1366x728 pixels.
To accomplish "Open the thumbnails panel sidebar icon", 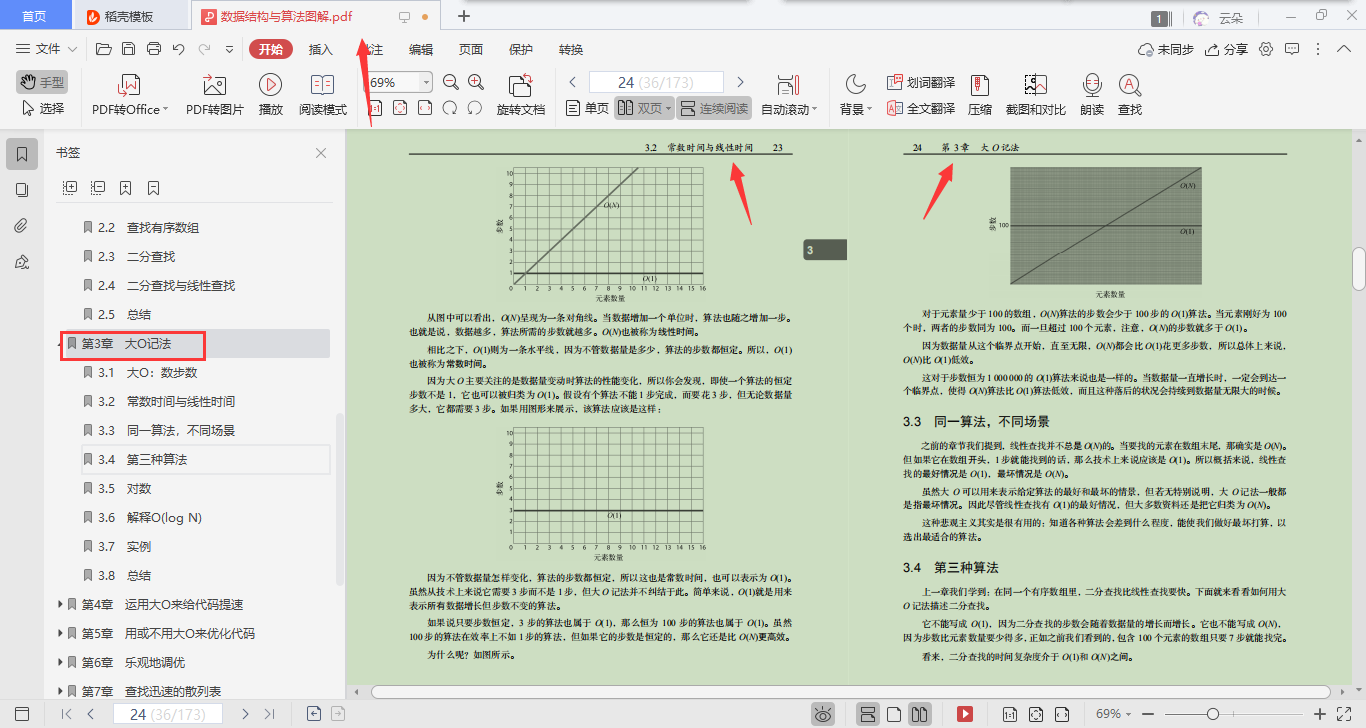I will 22,190.
